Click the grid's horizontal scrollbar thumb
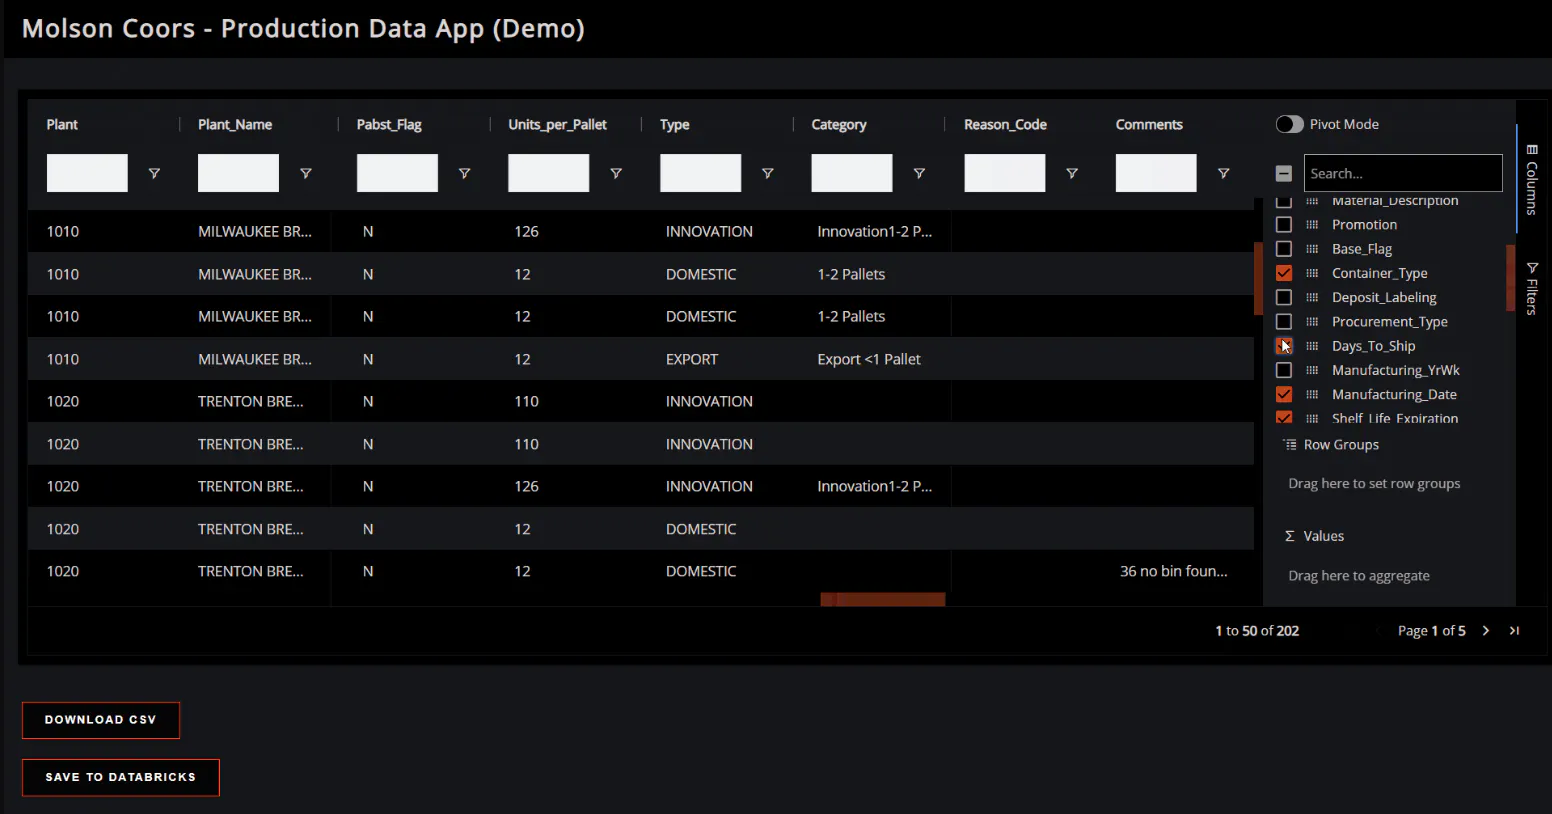Image resolution: width=1552 pixels, height=814 pixels. (883, 599)
